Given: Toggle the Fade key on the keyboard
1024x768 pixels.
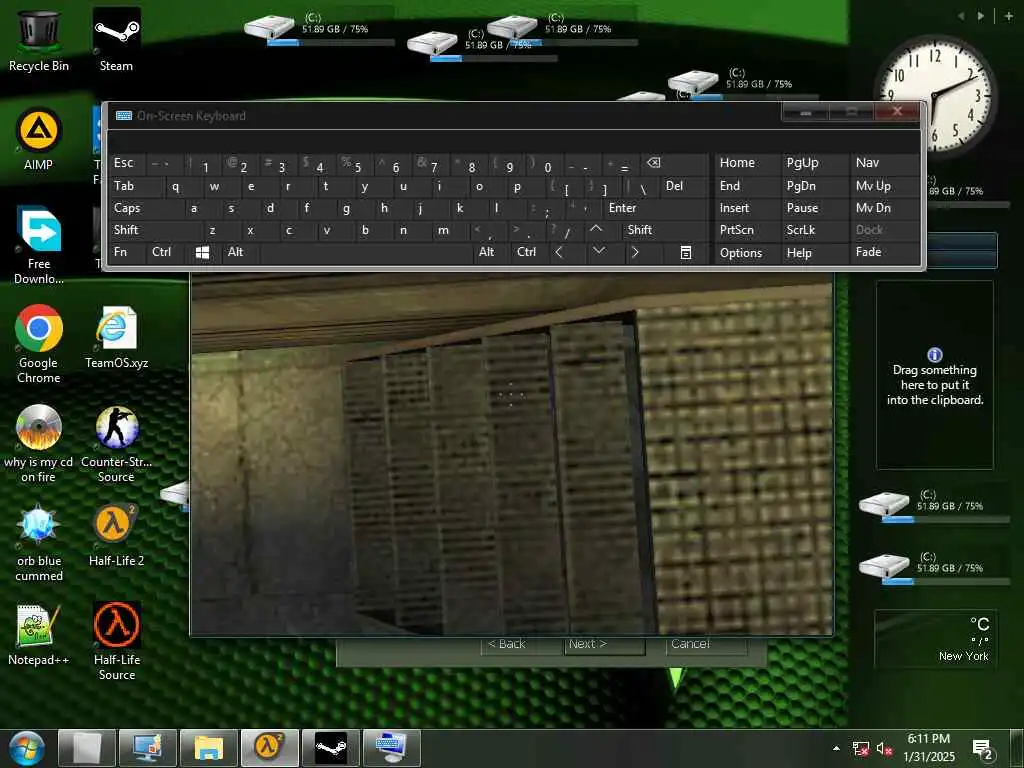Looking at the screenshot, I should tap(884, 252).
